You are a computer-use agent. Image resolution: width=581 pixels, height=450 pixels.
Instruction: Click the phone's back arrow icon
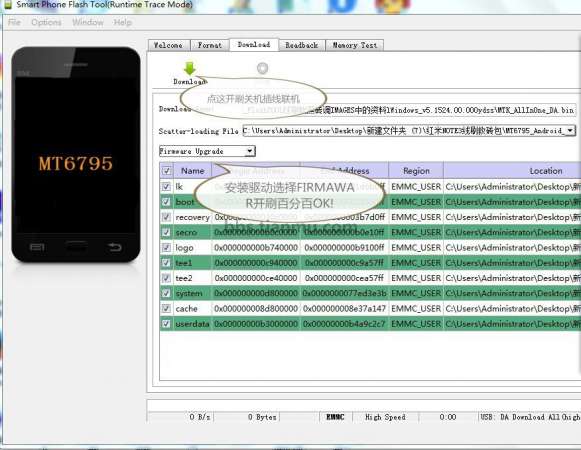click(114, 247)
